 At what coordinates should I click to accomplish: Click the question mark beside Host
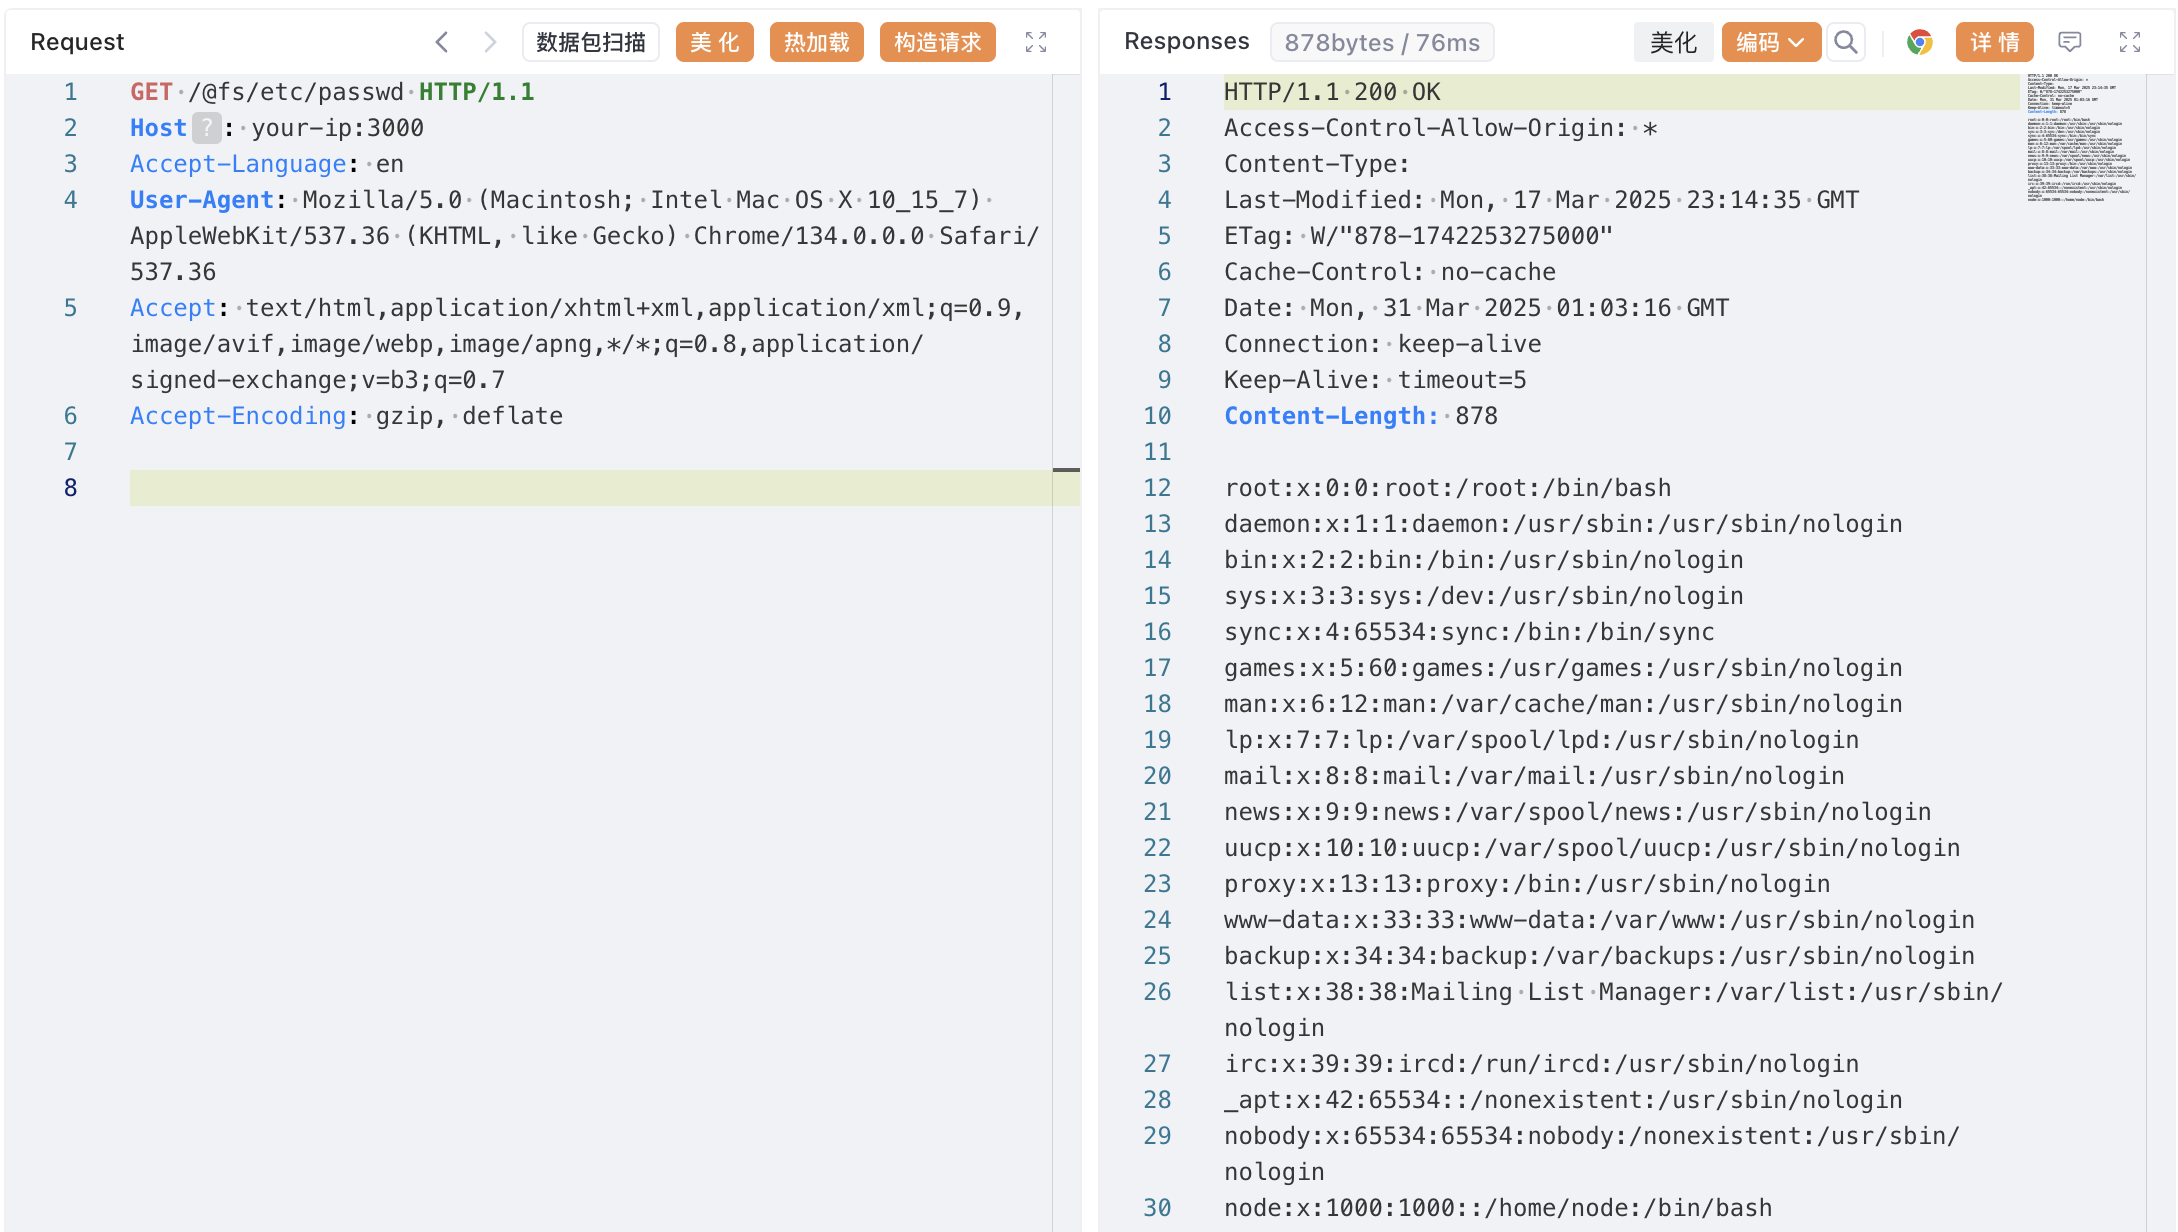pyautogui.click(x=206, y=128)
